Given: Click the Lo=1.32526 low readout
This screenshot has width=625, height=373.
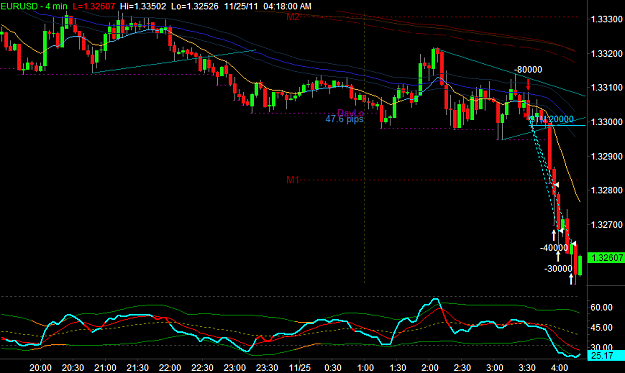Looking at the screenshot, I should (195, 6).
